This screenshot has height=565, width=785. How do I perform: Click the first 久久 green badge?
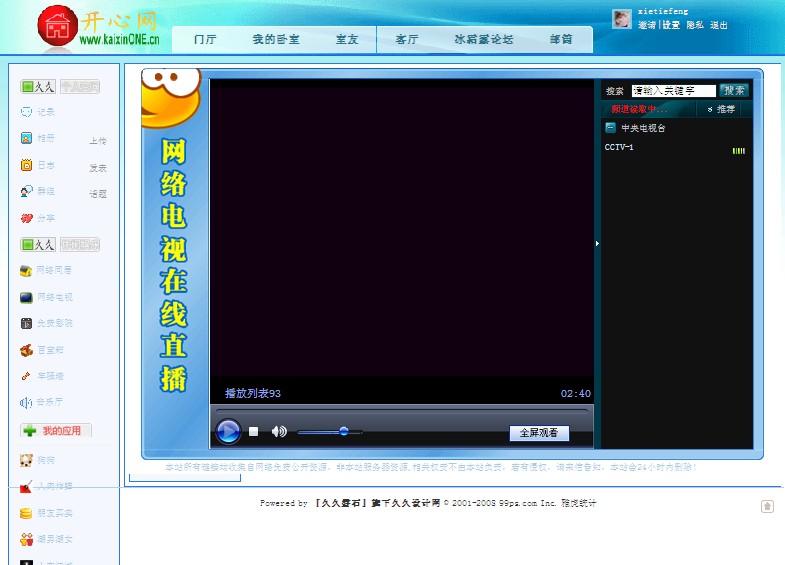pos(38,87)
